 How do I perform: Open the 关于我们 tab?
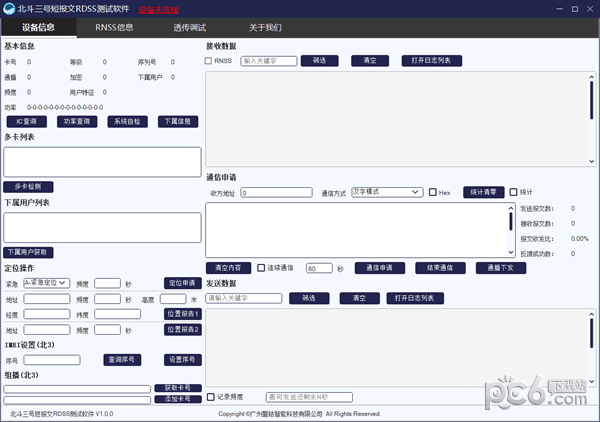265,27
